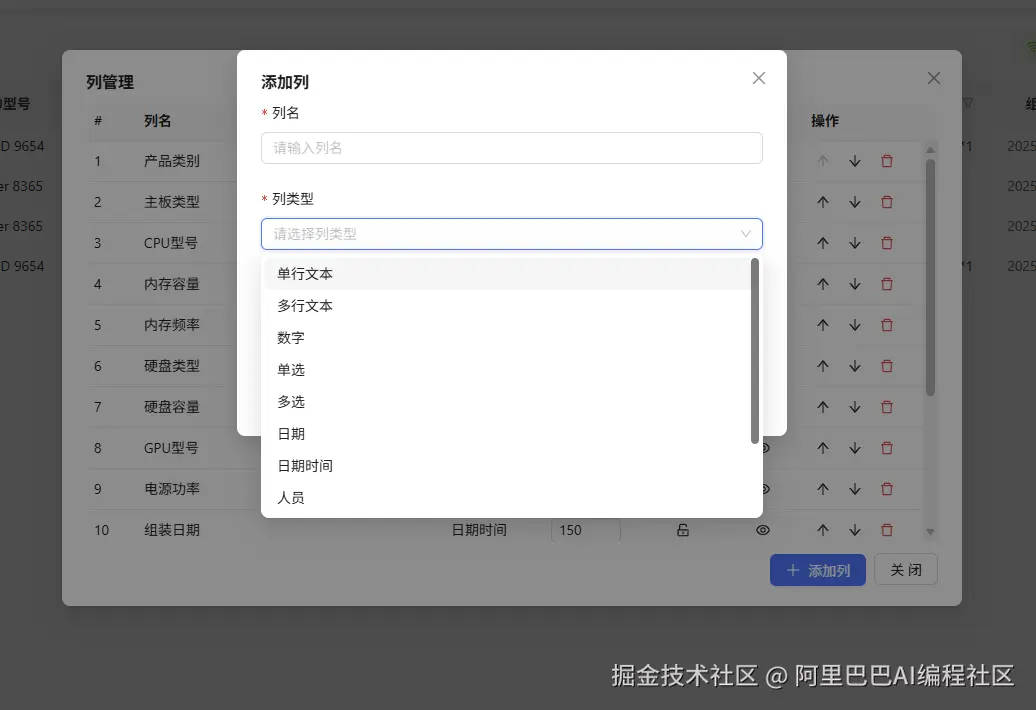This screenshot has height=710, width=1036.
Task: Move 电源功率 column down
Action: click(854, 489)
